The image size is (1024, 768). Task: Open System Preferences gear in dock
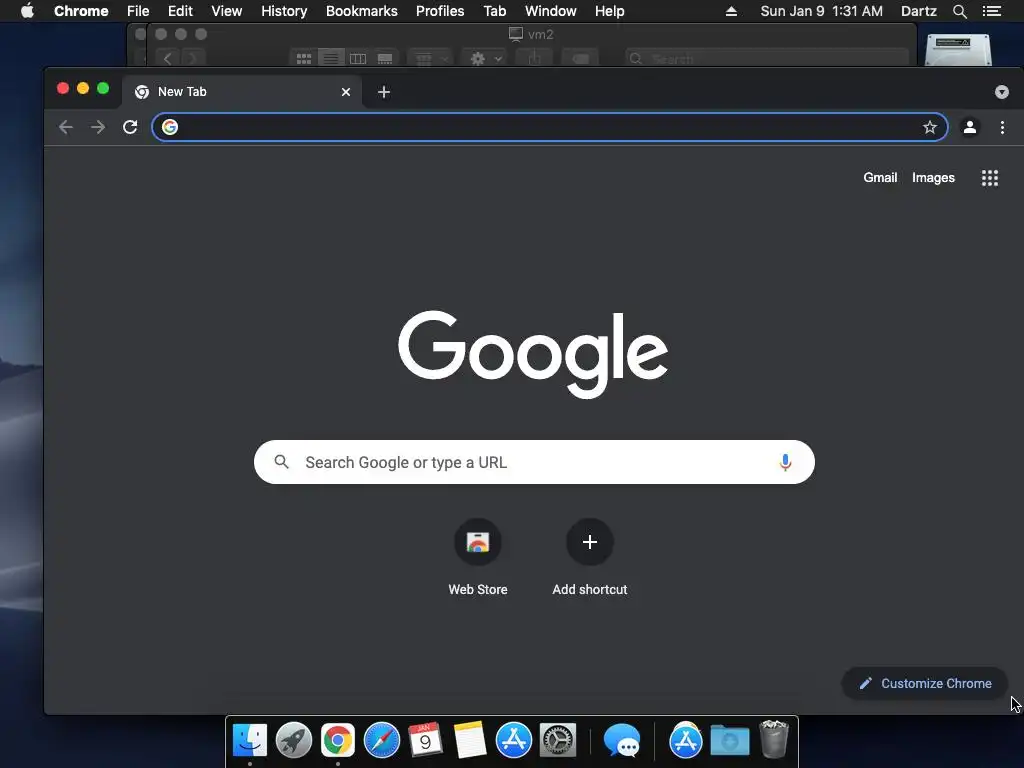[558, 741]
